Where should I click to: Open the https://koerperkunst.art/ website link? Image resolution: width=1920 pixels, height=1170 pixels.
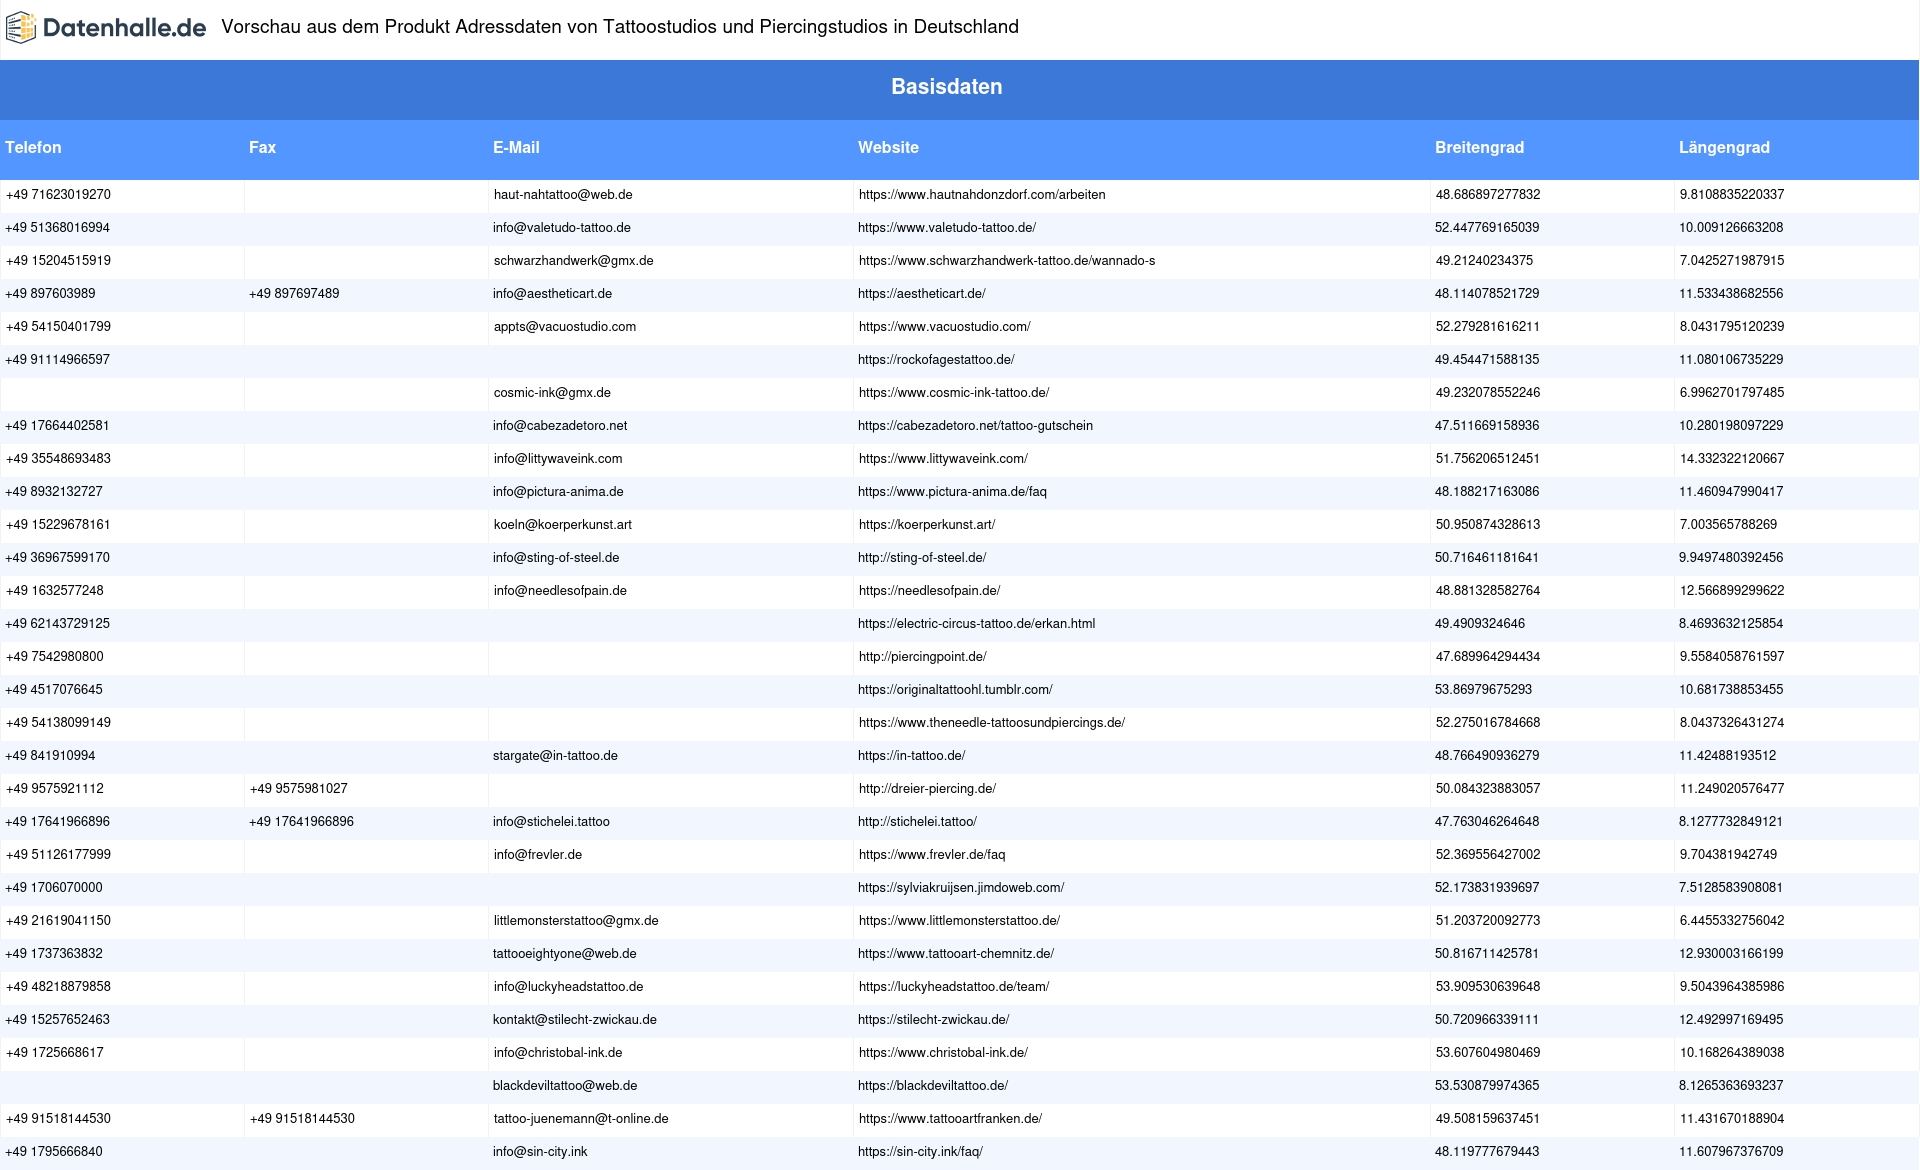pyautogui.click(x=927, y=525)
